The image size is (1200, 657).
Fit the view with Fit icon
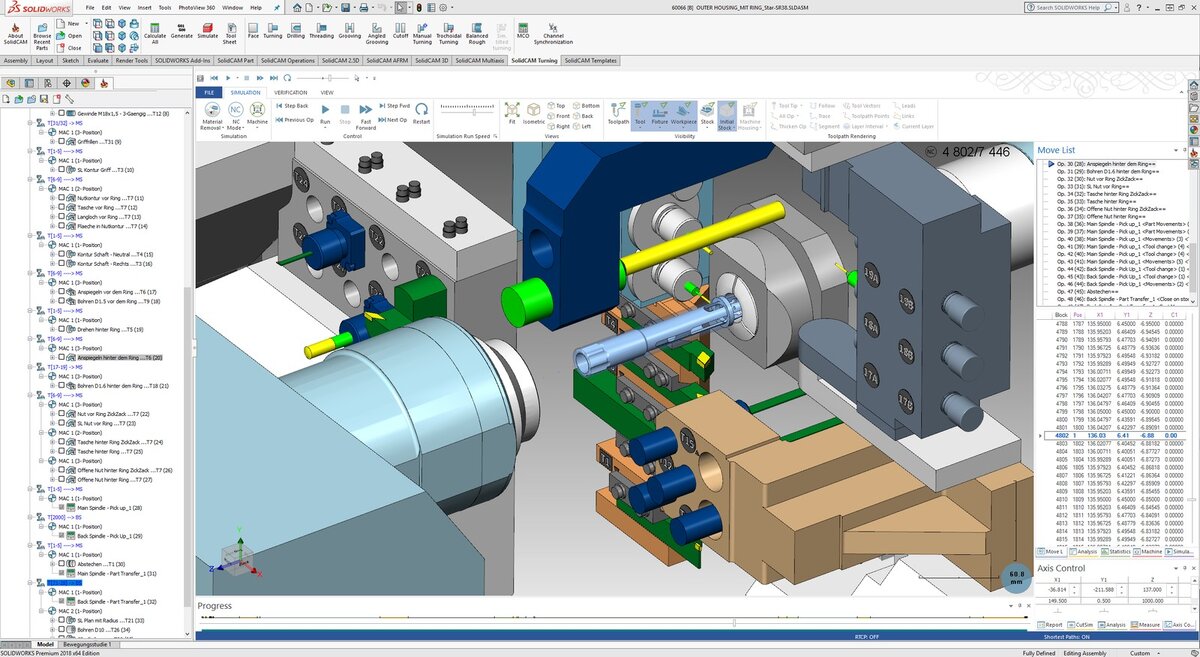point(512,112)
